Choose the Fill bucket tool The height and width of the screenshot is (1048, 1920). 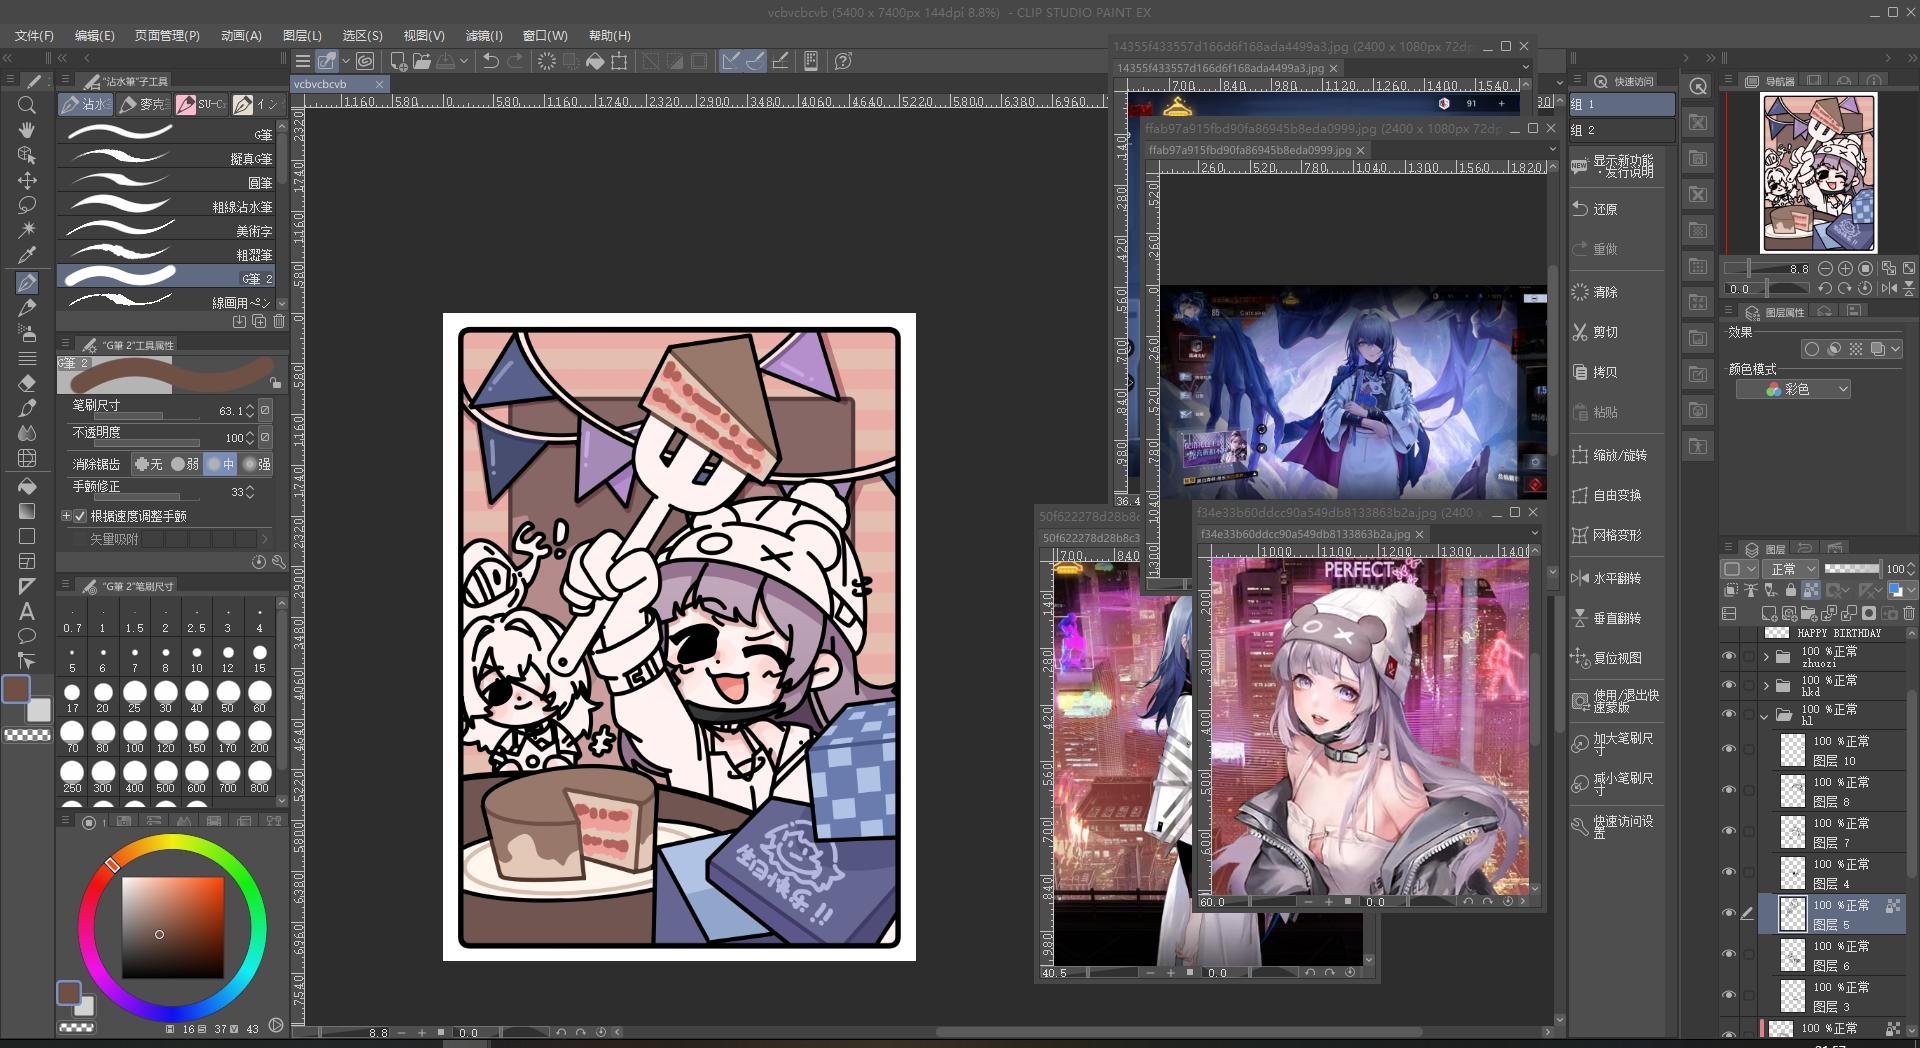click(x=27, y=486)
